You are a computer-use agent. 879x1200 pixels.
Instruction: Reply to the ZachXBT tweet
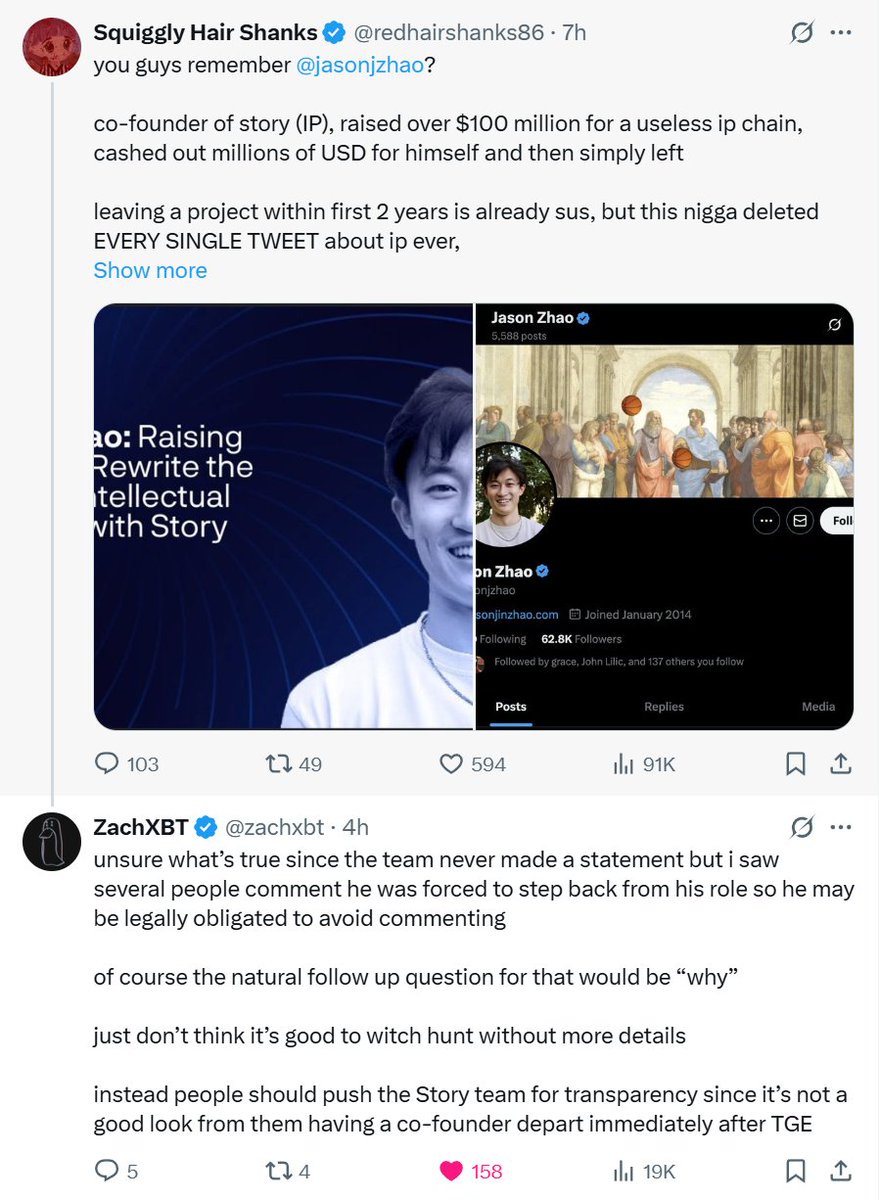pyautogui.click(x=106, y=1170)
